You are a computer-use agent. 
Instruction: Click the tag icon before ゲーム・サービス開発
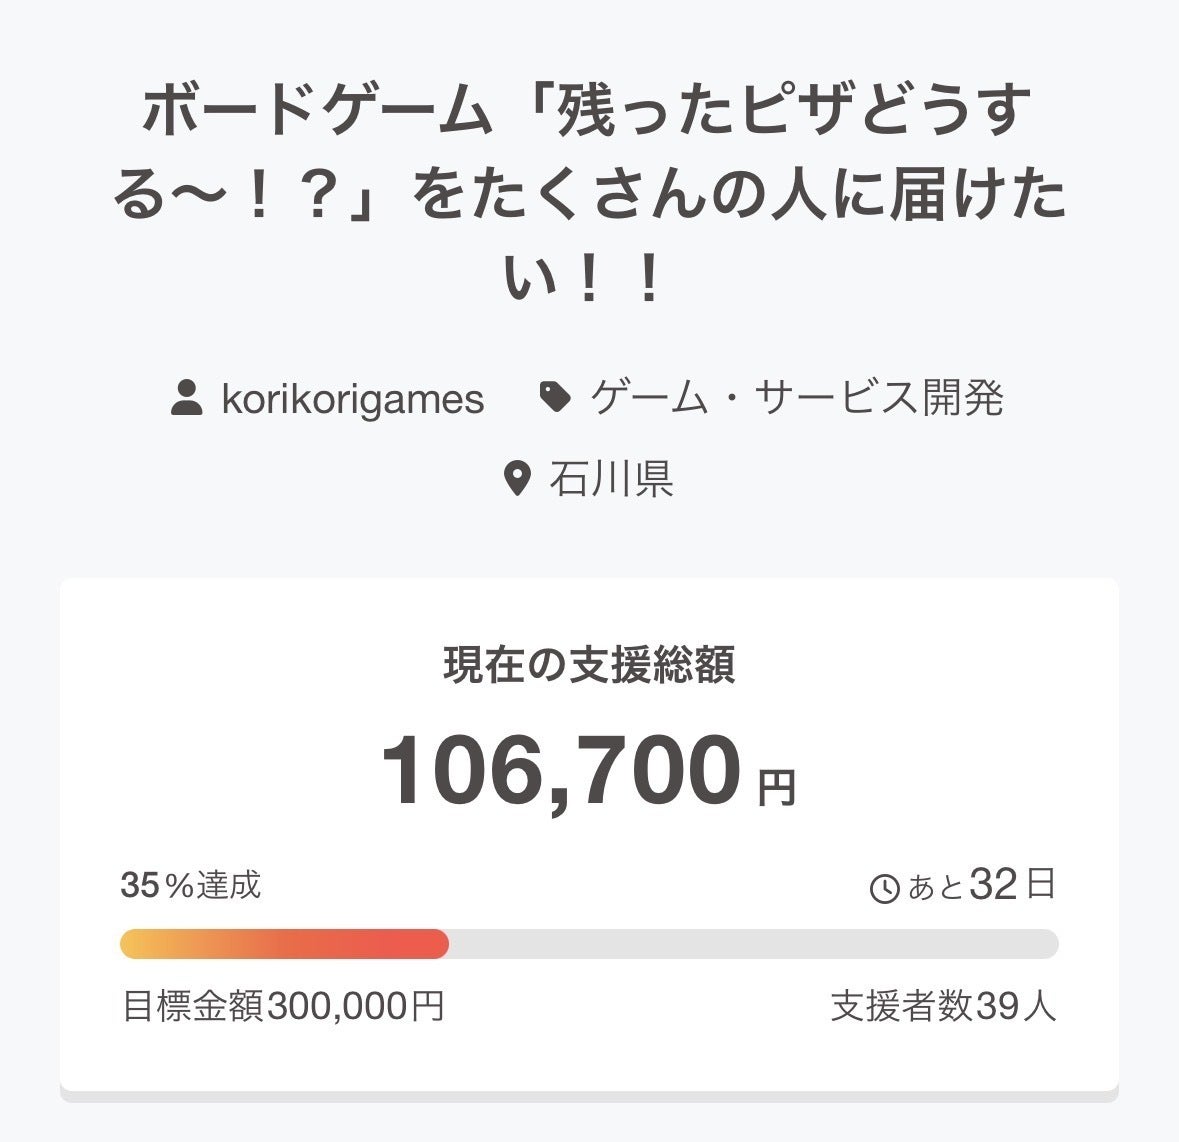[x=555, y=398]
